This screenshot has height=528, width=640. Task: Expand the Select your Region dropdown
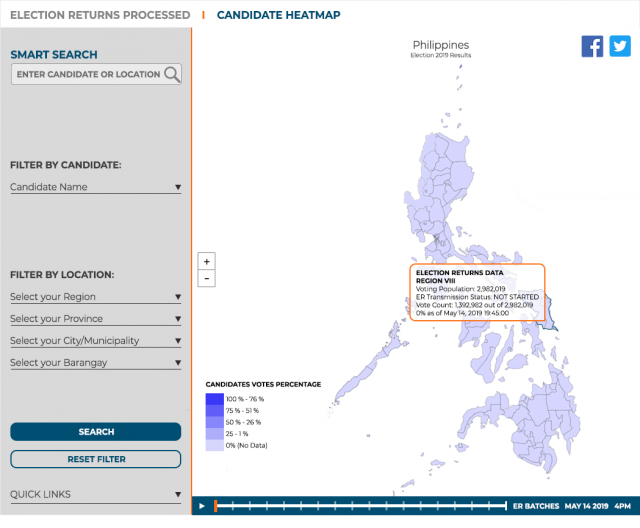pos(95,297)
